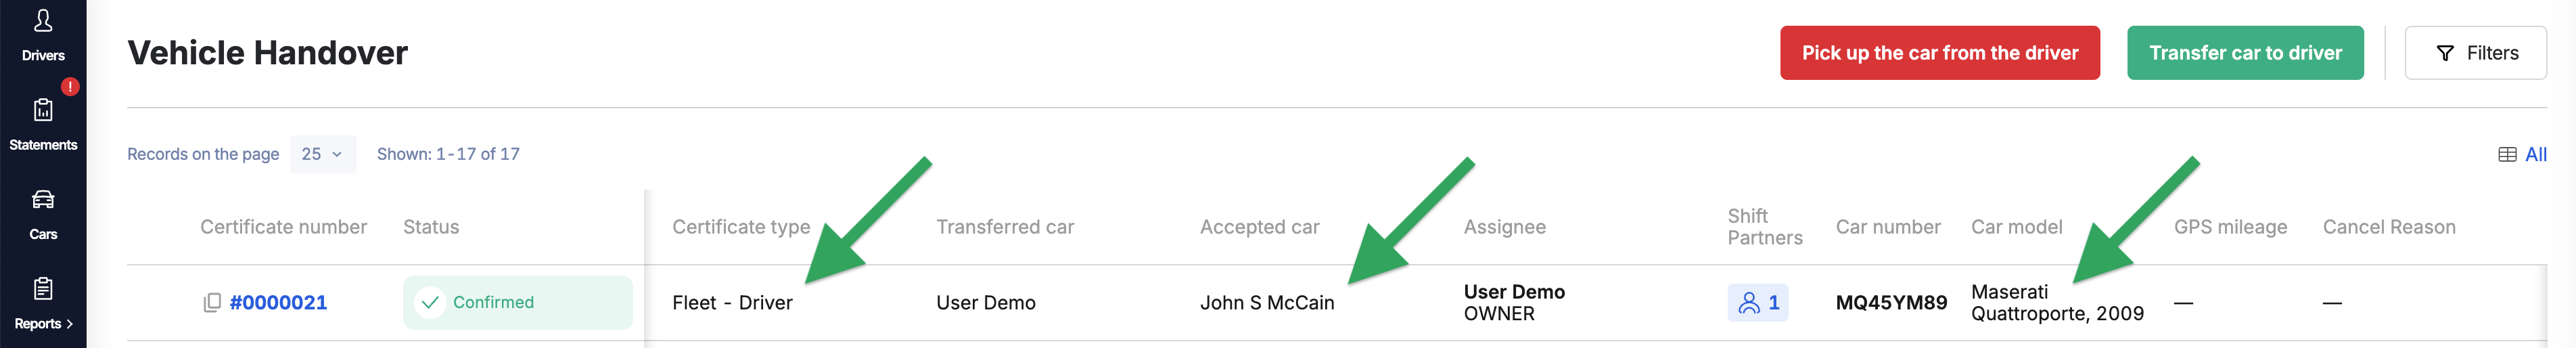Open certificate #0000021 link
The height and width of the screenshot is (348, 2576).
click(278, 302)
